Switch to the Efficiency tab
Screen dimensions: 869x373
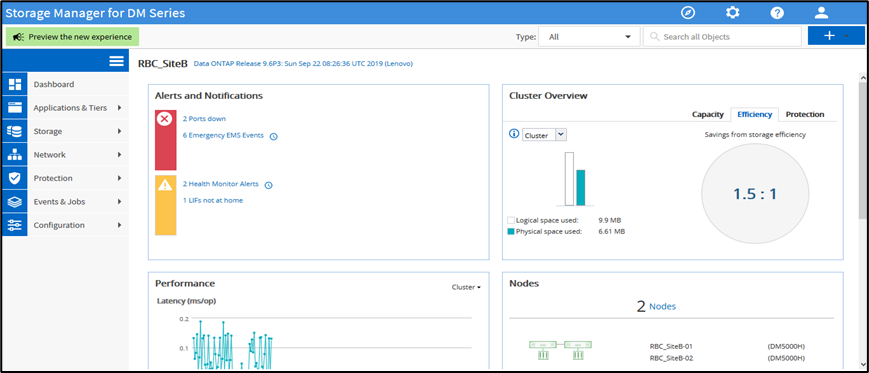pos(754,114)
